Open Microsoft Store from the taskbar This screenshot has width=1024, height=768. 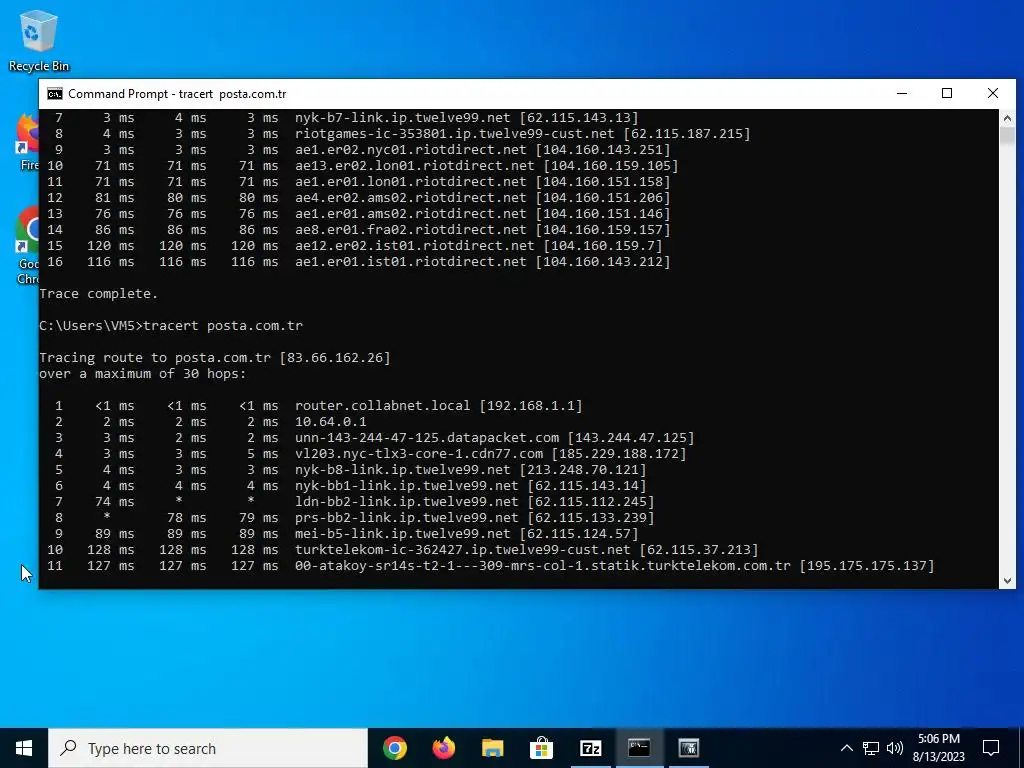541,748
